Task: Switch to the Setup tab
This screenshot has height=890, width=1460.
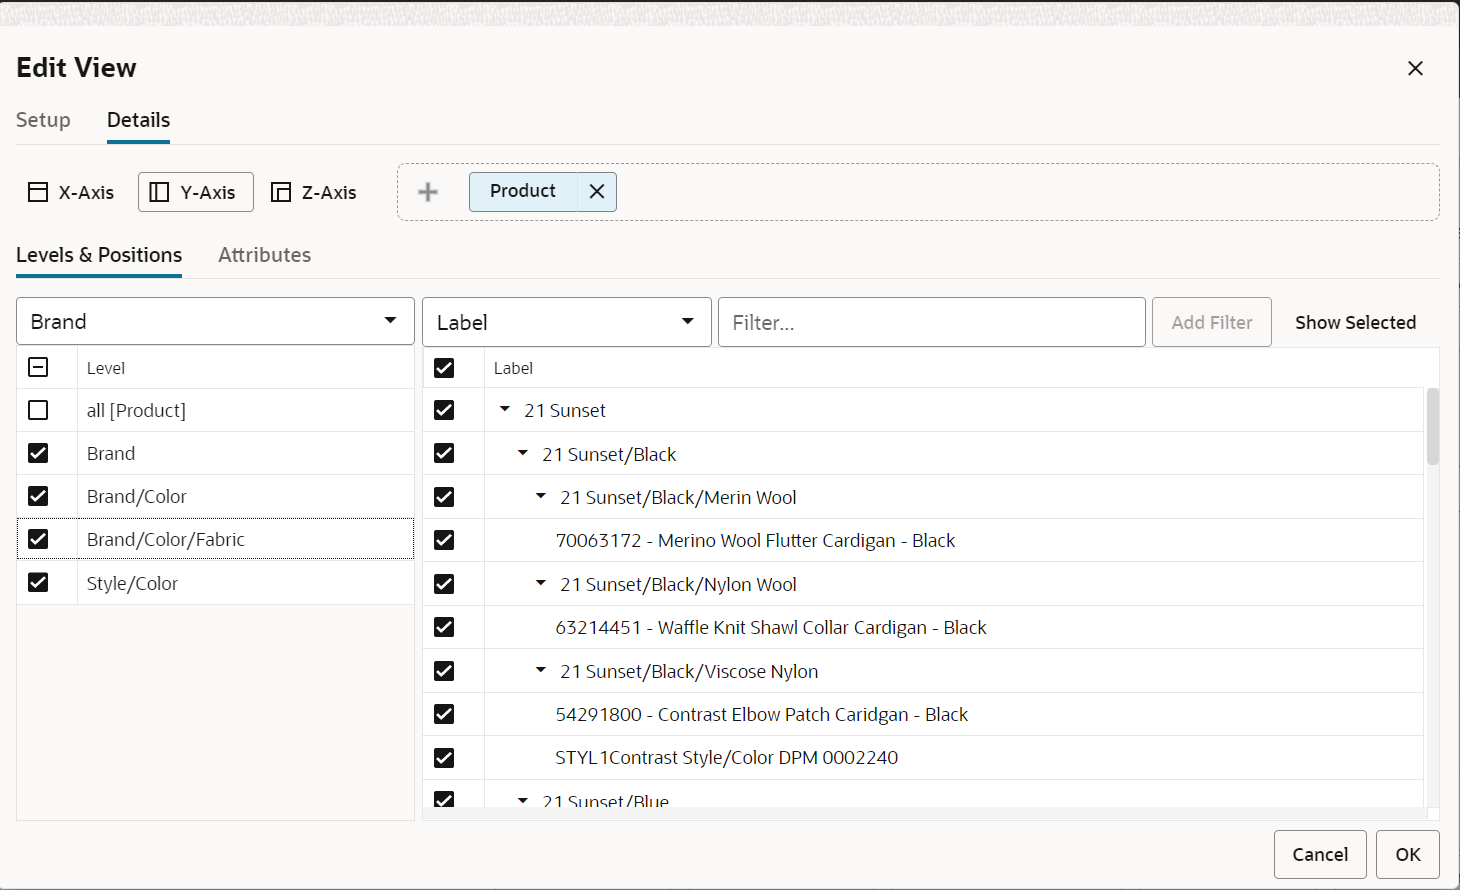Action: tap(43, 120)
